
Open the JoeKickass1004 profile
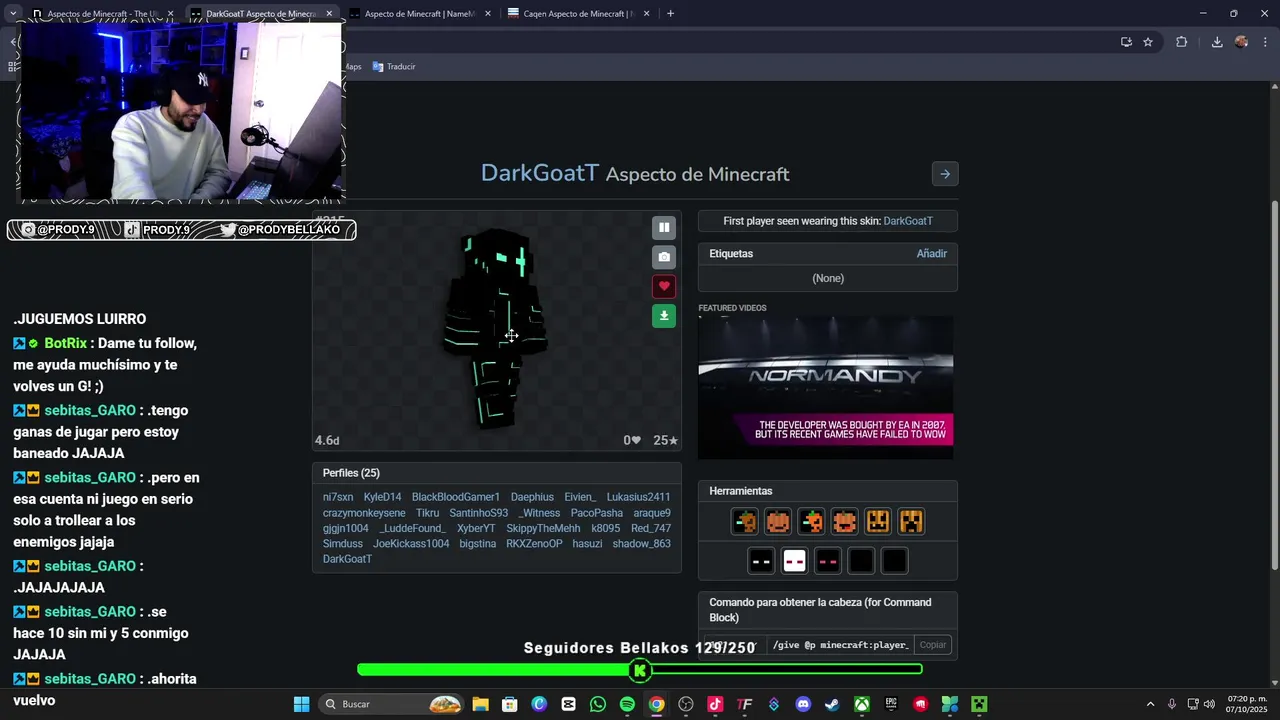(x=411, y=544)
